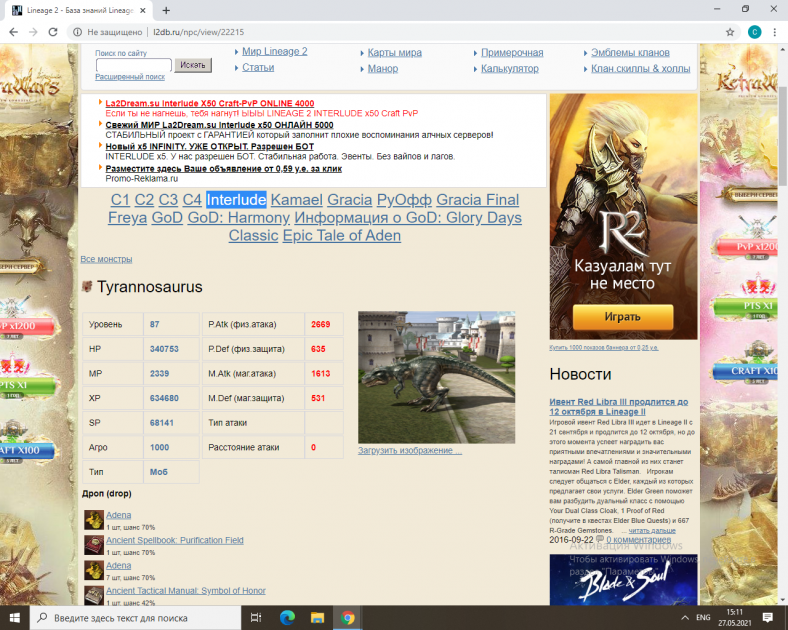Open Ancient Tactical Manual: Symbol of Honor

click(x=185, y=590)
